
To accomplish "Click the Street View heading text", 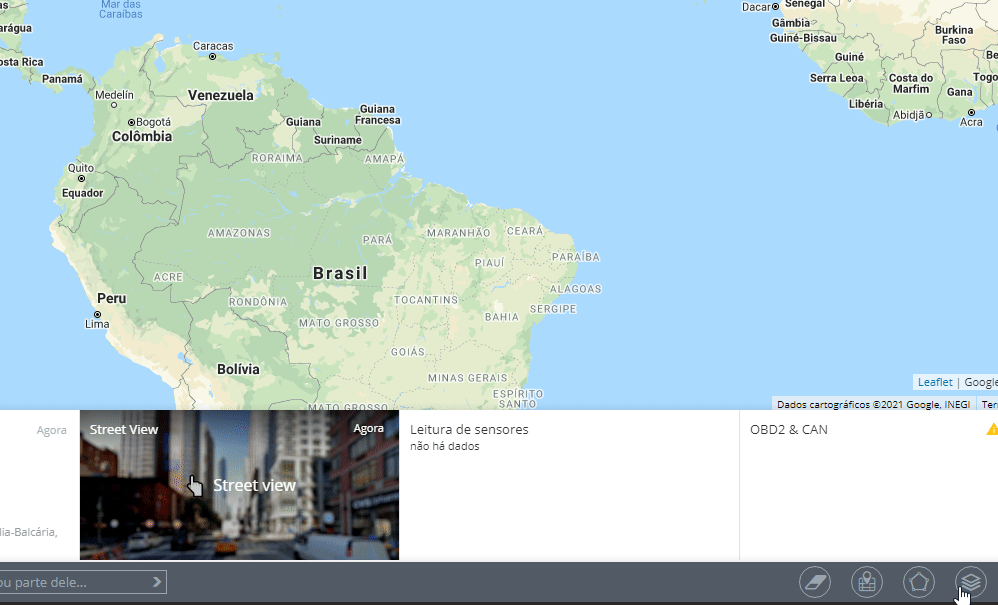I will point(123,429).
